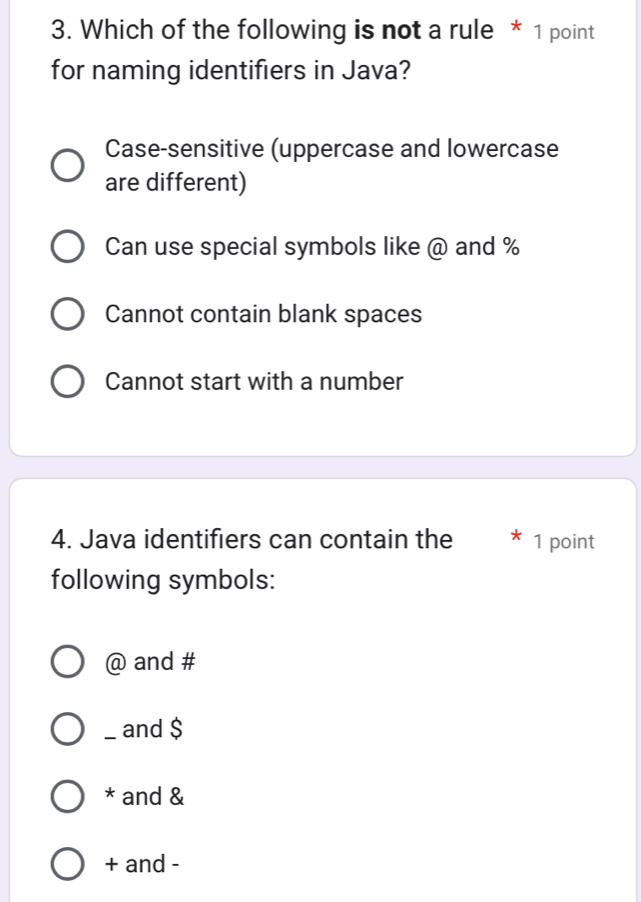Viewport: 641px width, 902px height.
Task: Select "+ and -" as the answer
Action: coord(66,863)
